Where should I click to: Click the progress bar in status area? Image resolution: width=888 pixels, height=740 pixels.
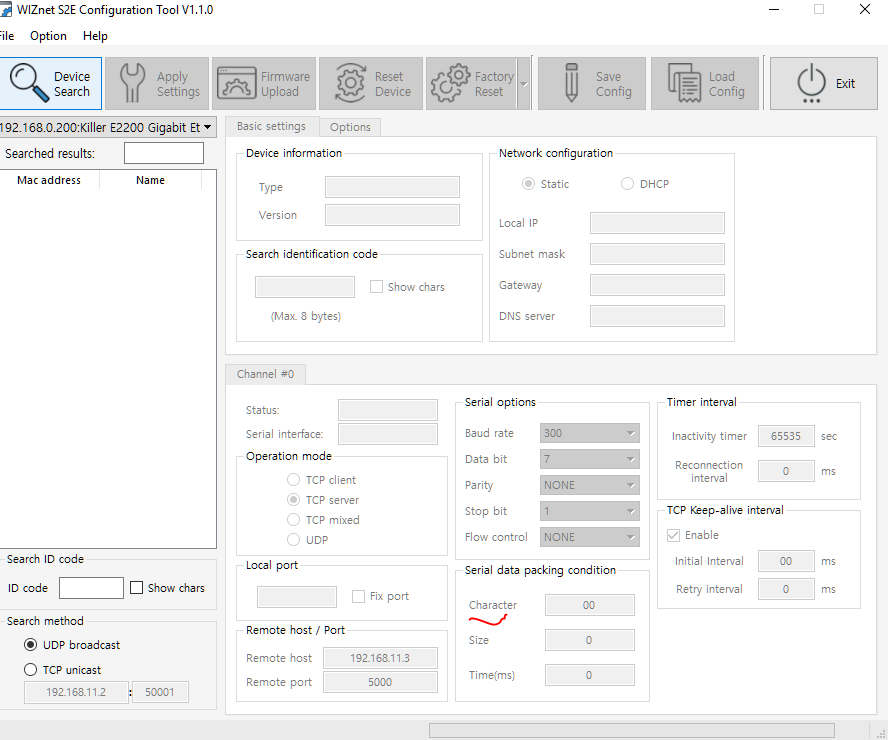click(631, 730)
